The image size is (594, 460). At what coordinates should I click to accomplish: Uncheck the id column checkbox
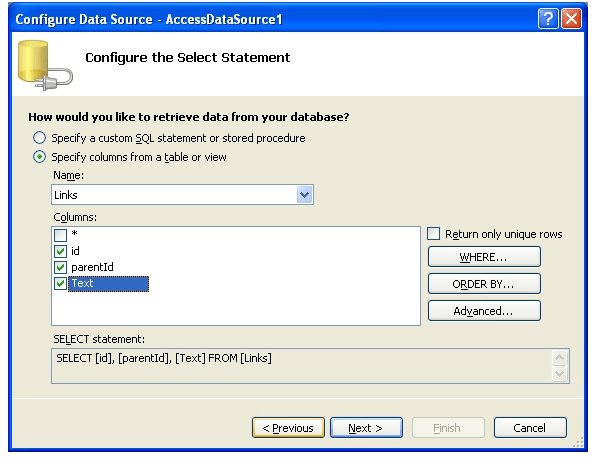pyautogui.click(x=60, y=251)
